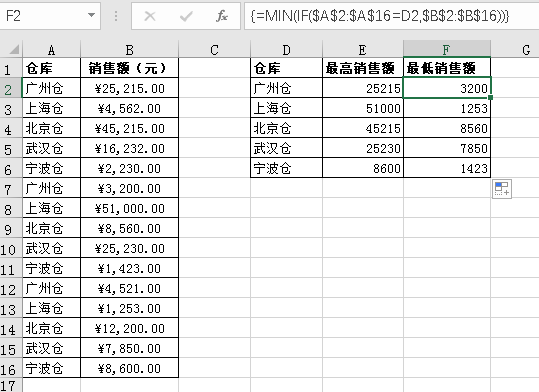Image resolution: width=539 pixels, height=392 pixels.
Task: Select the 最低销售额 header cell
Action: pyautogui.click(x=447, y=68)
